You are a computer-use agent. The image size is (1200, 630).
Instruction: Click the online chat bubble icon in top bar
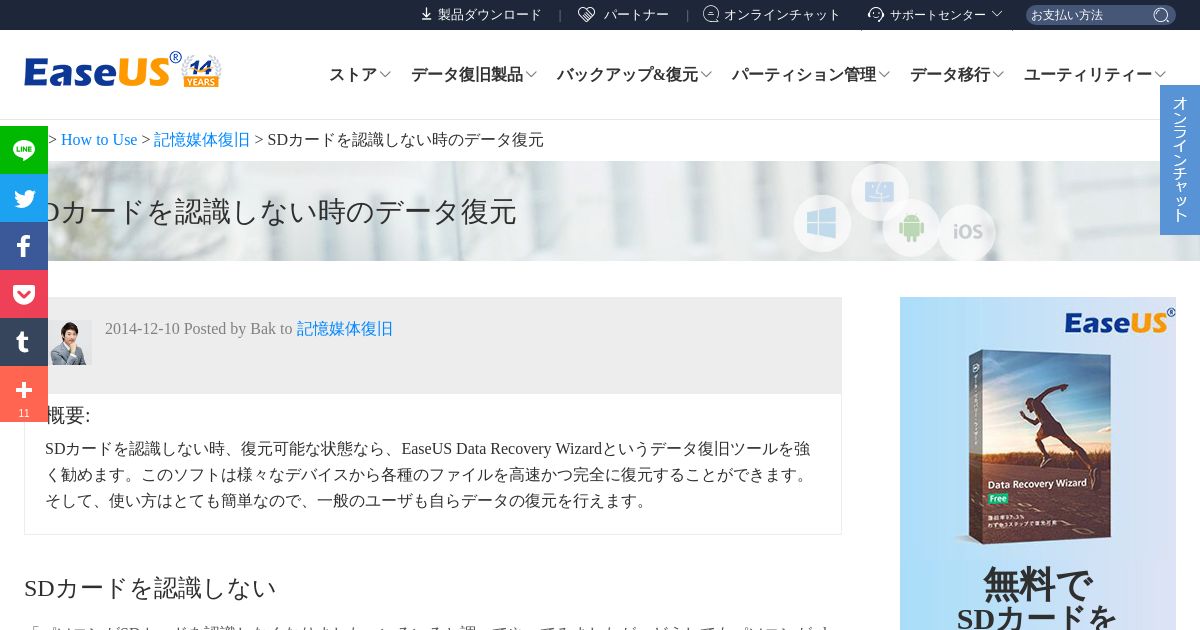tap(711, 14)
